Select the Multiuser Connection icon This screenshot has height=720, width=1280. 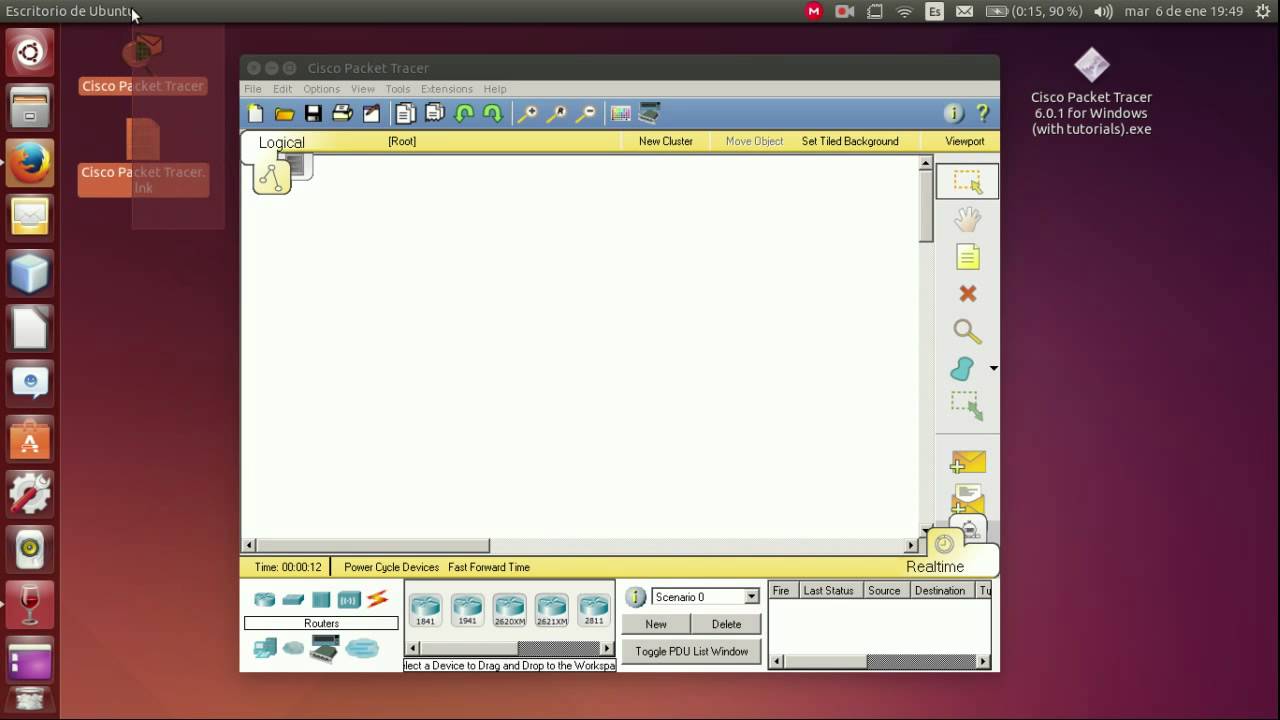coord(362,648)
